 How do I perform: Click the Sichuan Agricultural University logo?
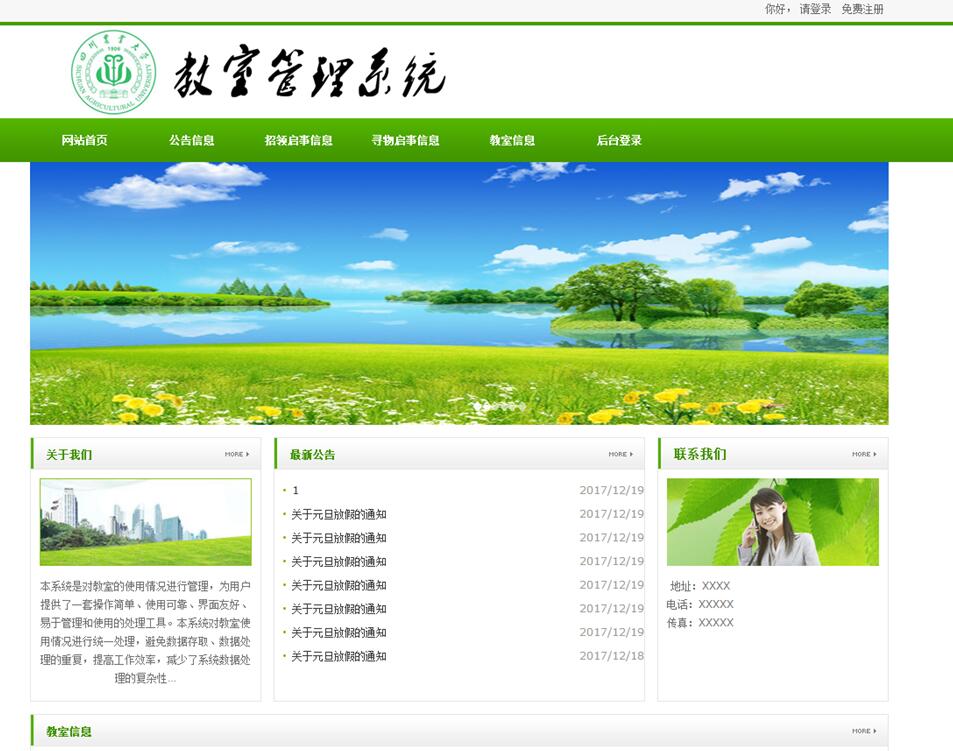[114, 72]
